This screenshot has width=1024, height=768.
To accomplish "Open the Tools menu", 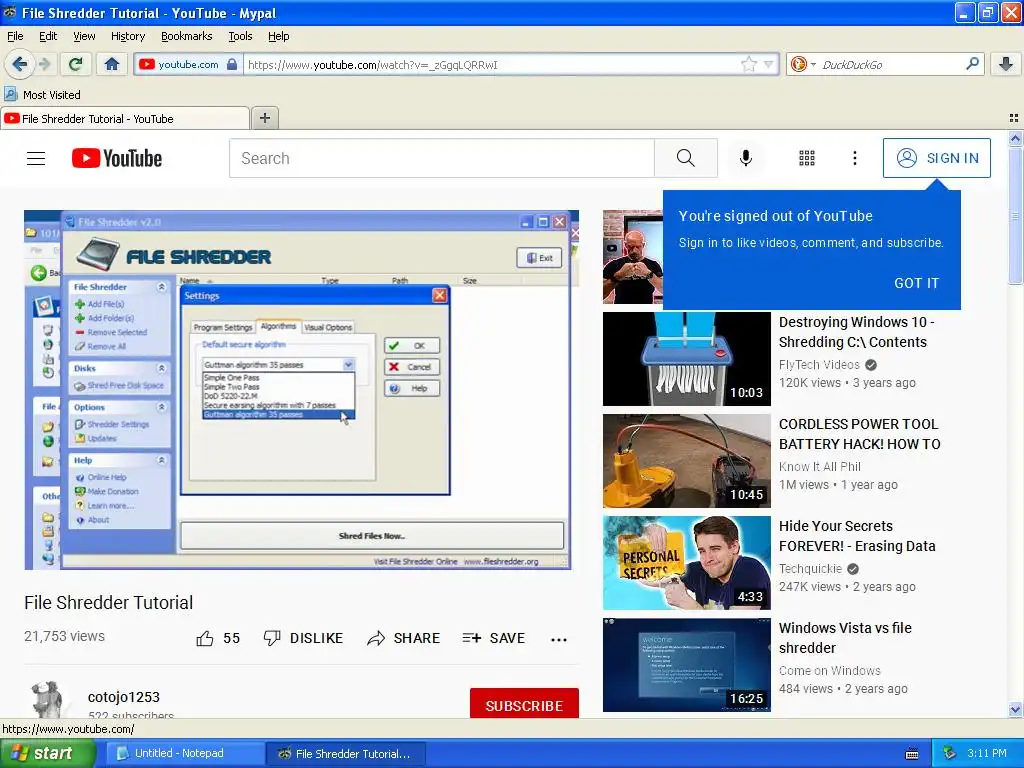I will [240, 36].
